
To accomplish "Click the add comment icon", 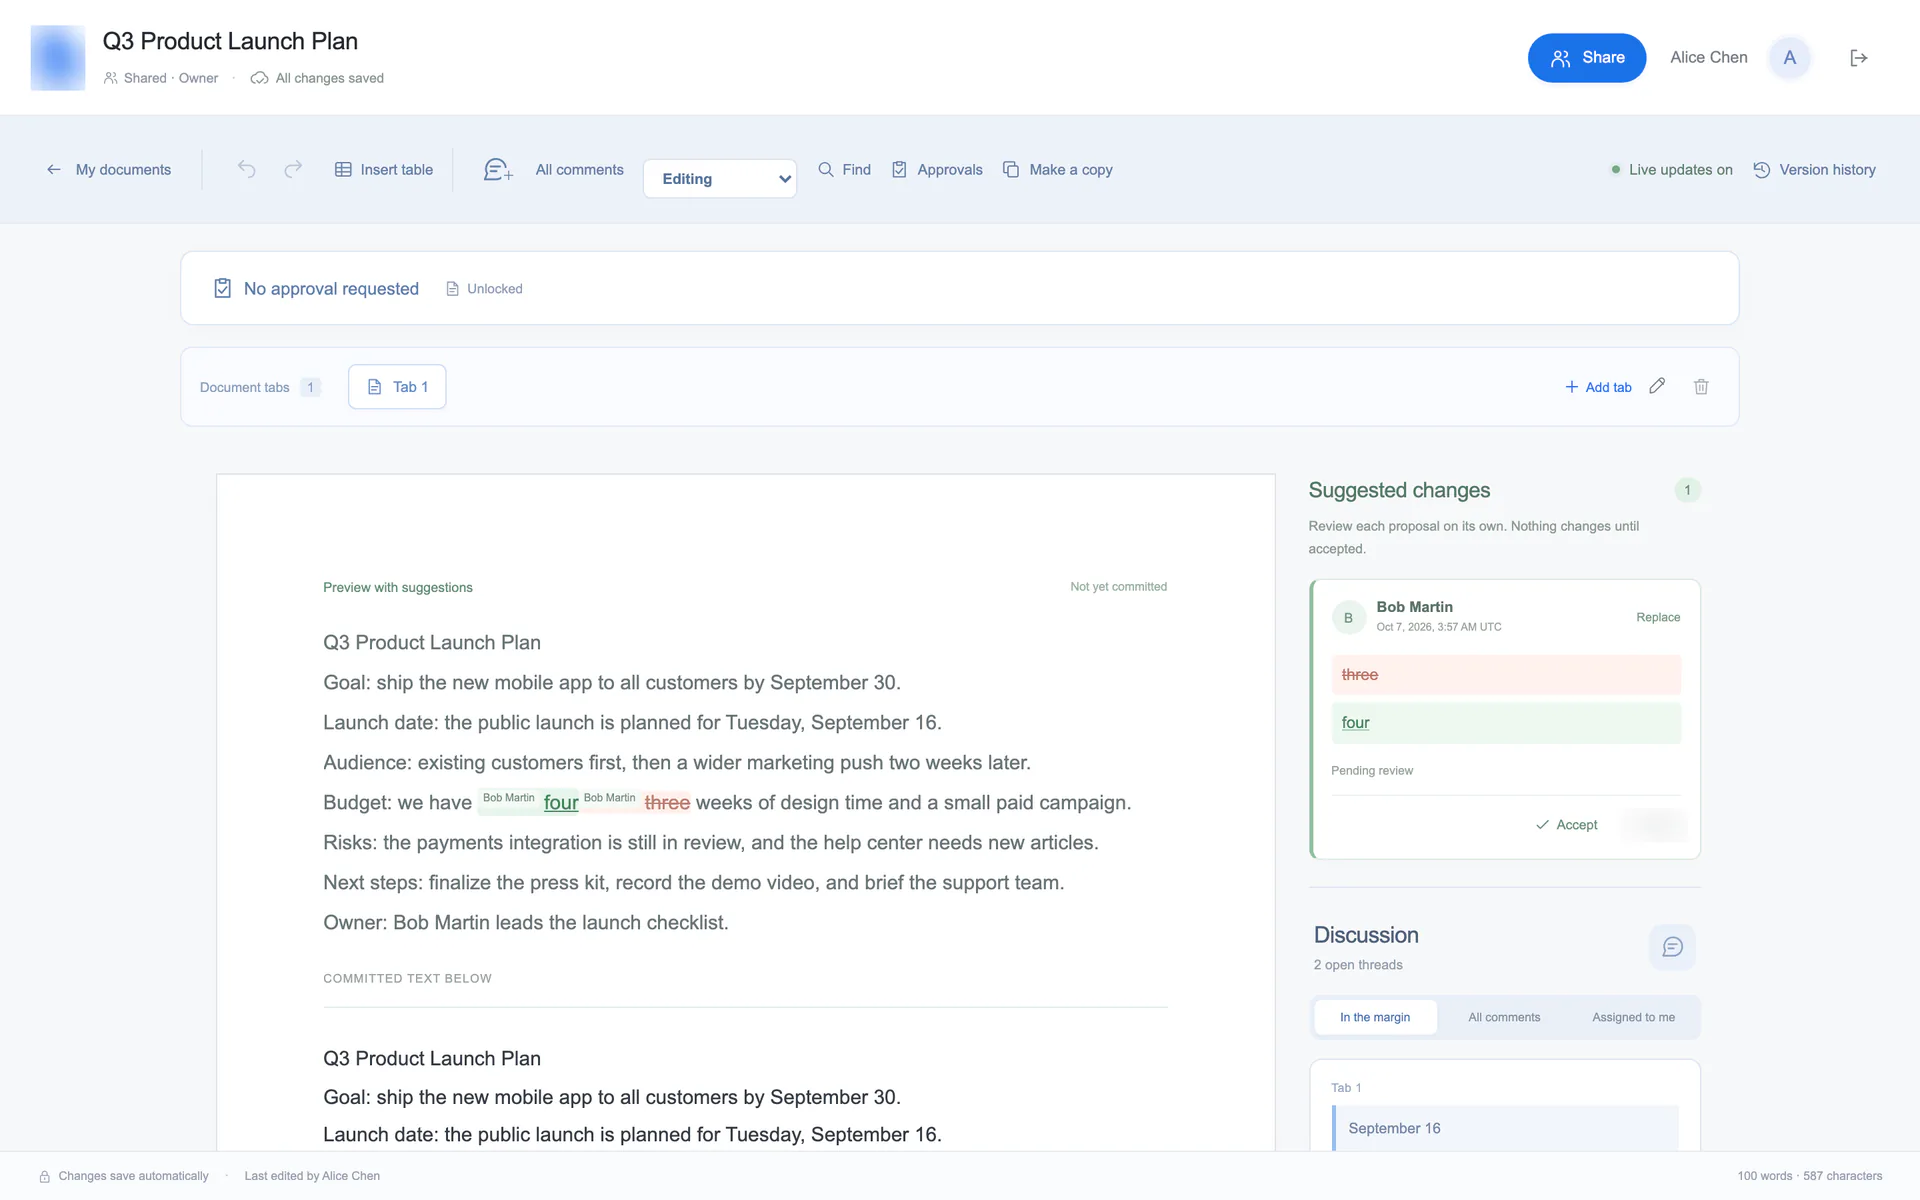I will [498, 169].
